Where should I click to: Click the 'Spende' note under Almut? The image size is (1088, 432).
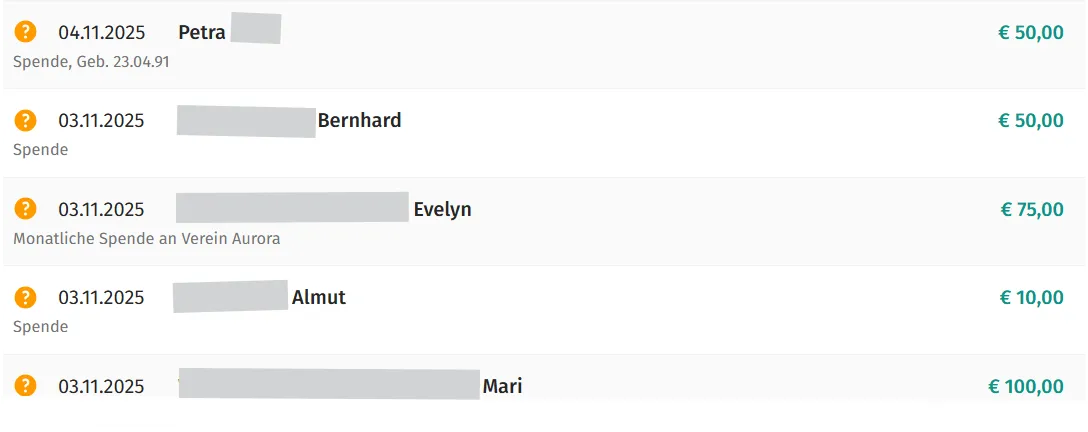pos(41,327)
